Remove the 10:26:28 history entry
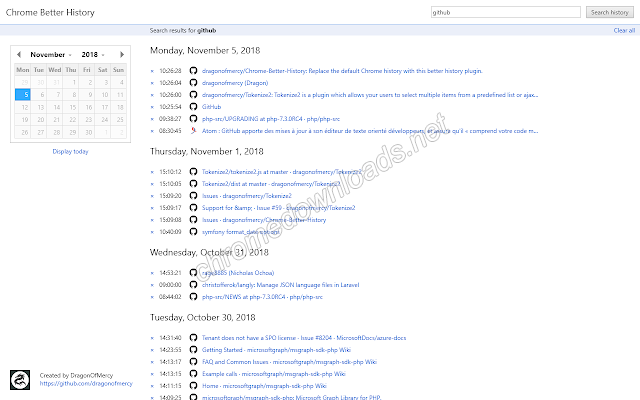 coord(152,71)
